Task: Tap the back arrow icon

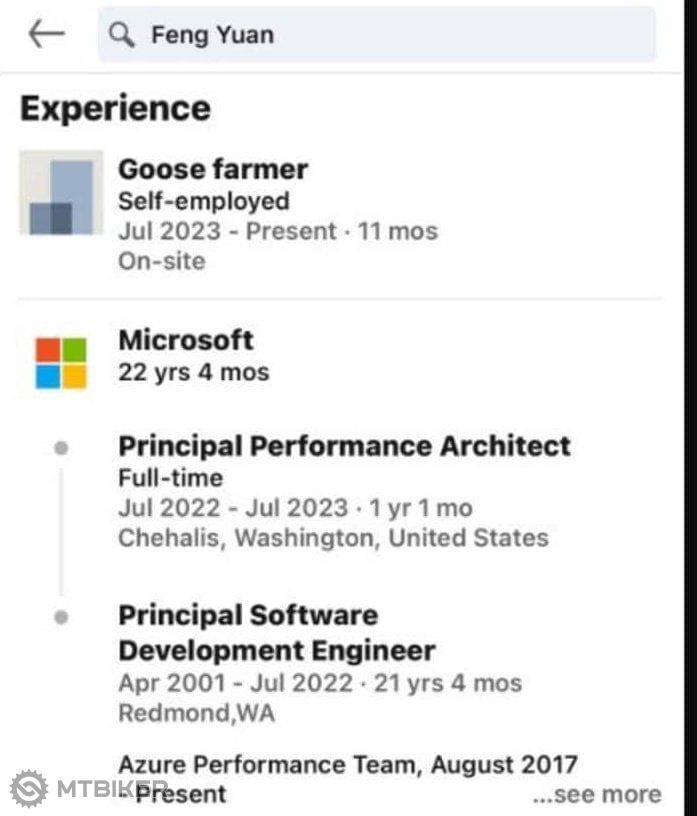Action: (46, 34)
